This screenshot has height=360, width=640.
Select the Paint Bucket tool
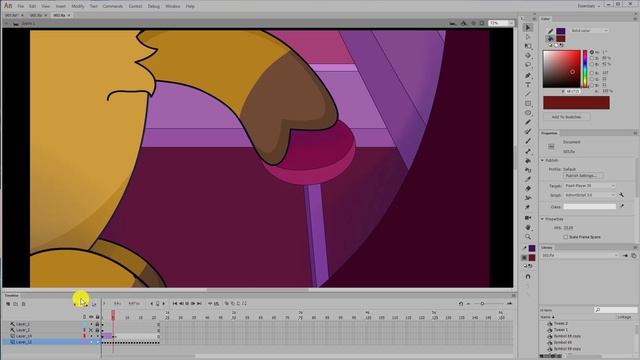(x=528, y=161)
